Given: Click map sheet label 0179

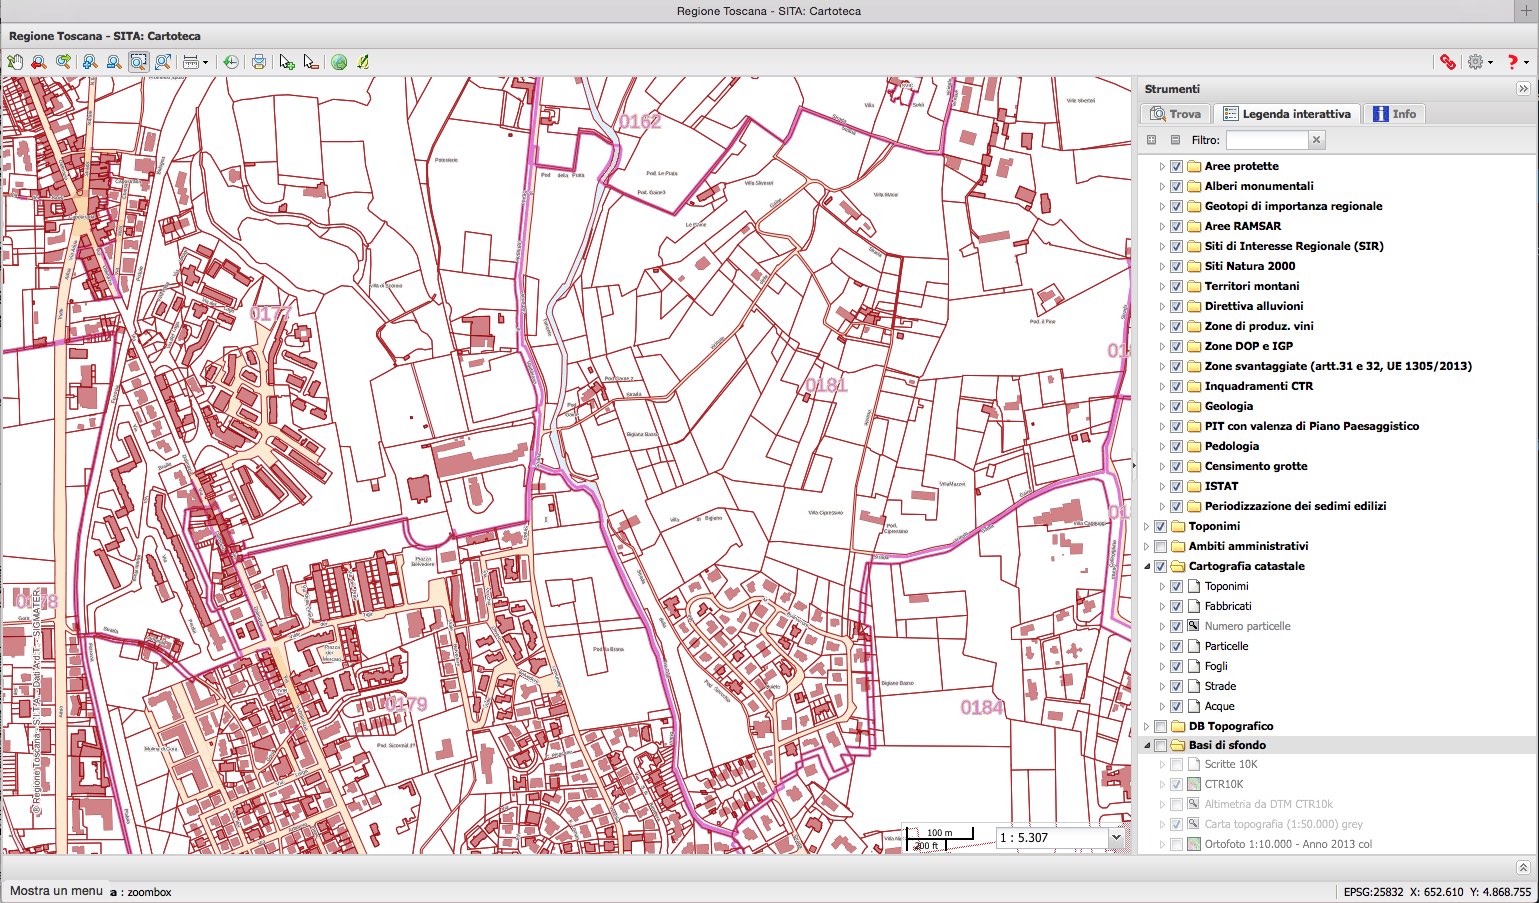Looking at the screenshot, I should coord(406,704).
